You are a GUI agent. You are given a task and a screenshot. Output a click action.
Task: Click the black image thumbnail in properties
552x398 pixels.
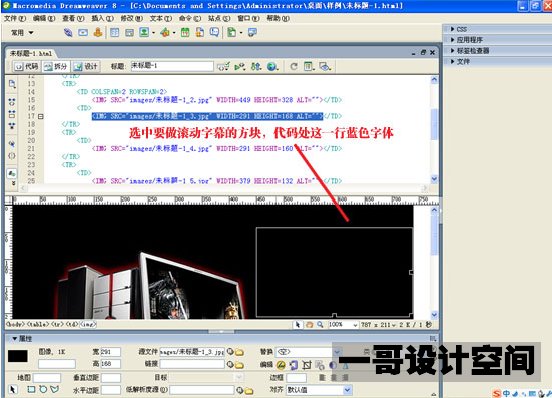[18, 356]
